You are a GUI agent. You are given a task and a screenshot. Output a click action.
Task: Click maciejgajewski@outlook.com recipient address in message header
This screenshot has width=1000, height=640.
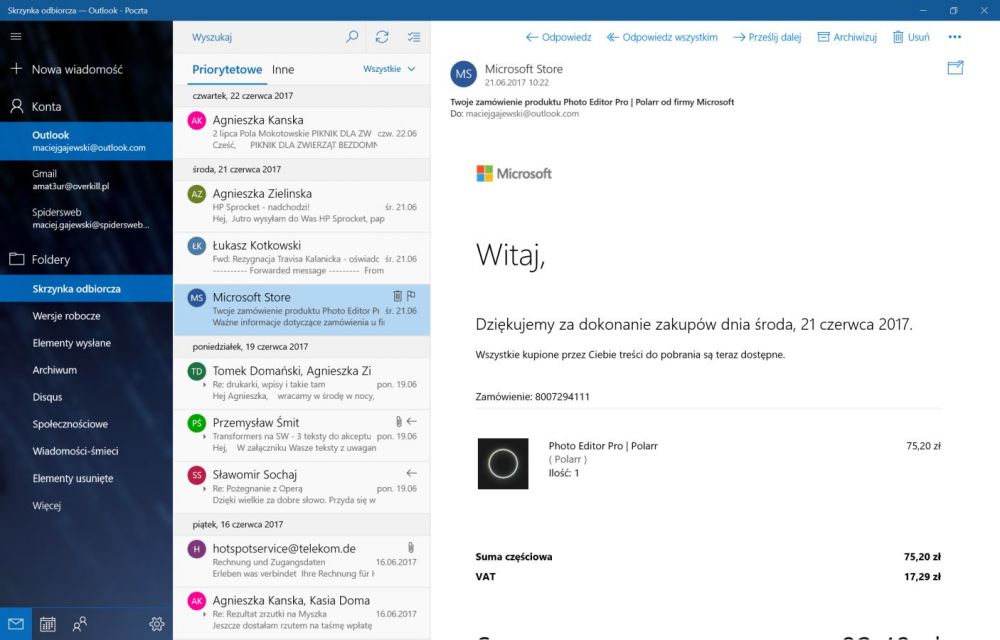pos(522,113)
